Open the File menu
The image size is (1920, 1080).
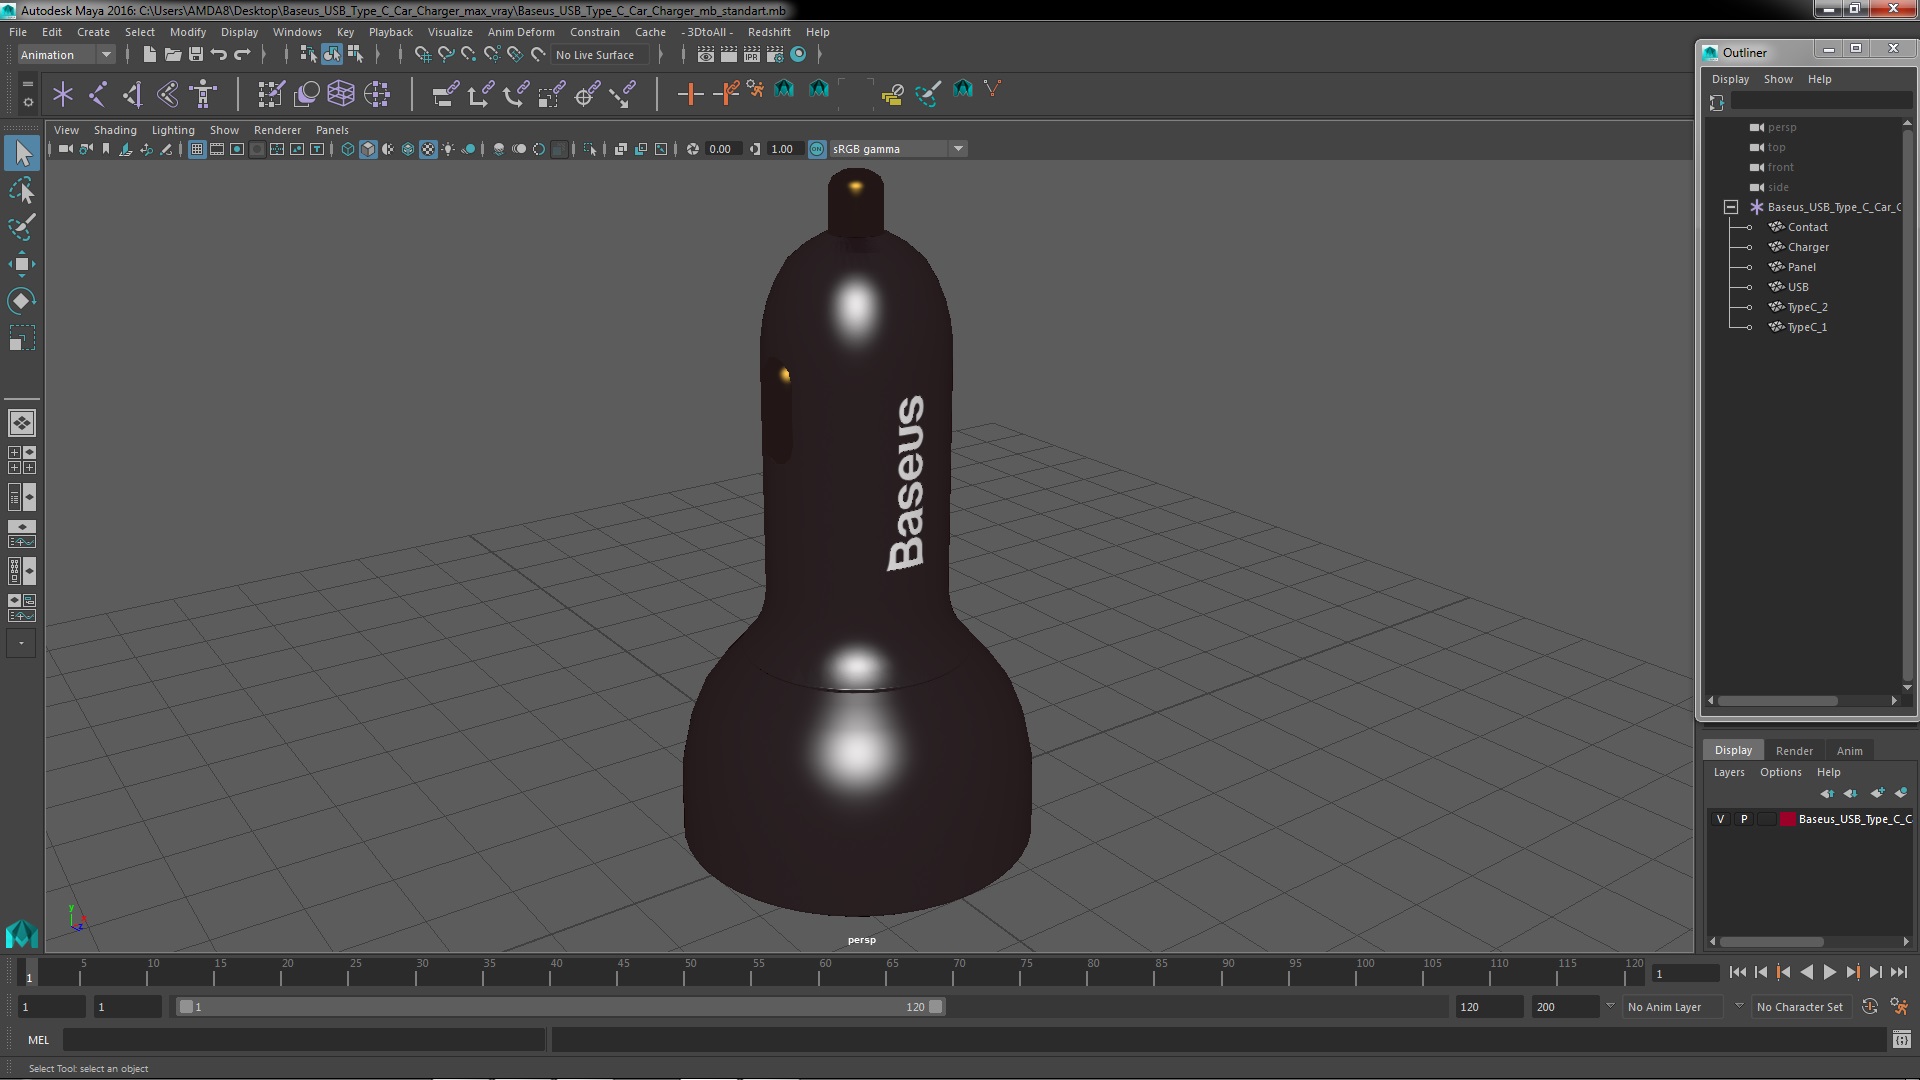point(18,32)
